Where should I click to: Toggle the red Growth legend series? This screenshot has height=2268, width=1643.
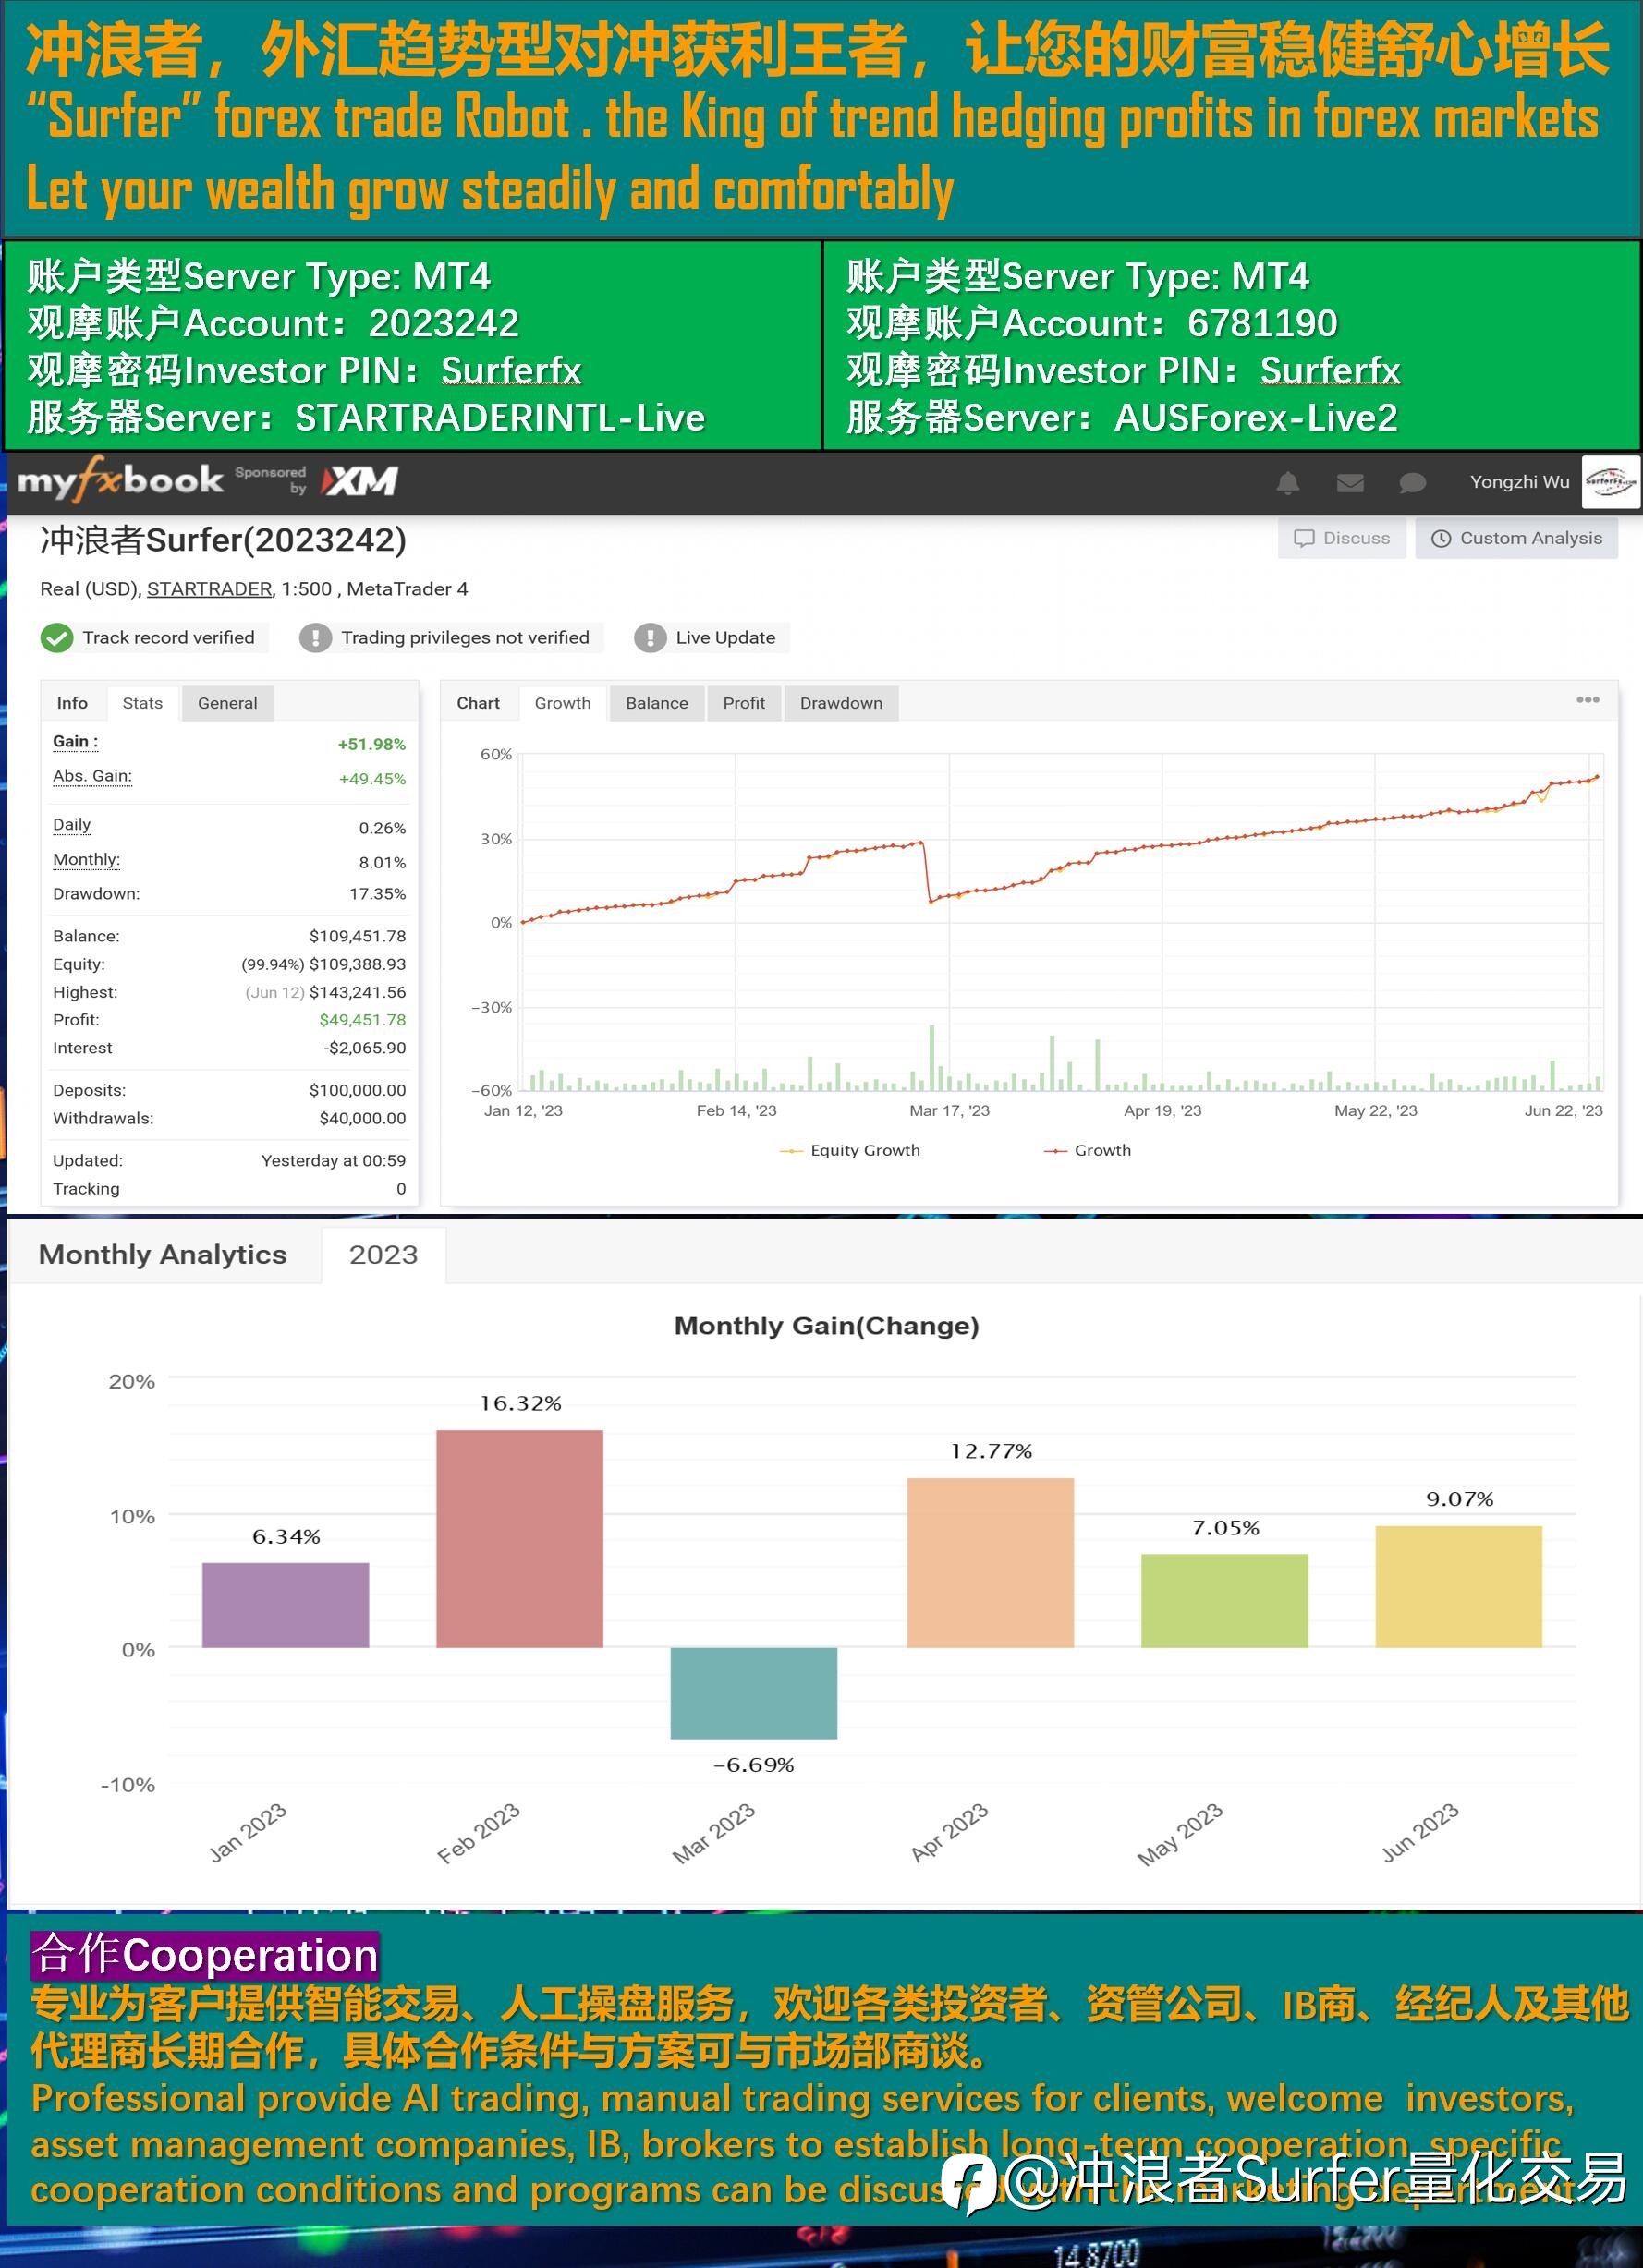click(x=1088, y=1150)
